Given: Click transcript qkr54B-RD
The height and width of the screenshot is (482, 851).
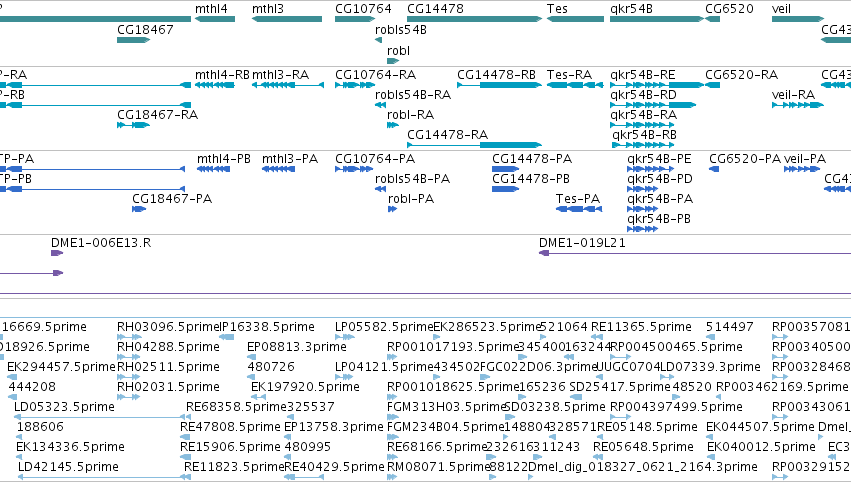Looking at the screenshot, I should 643,95.
